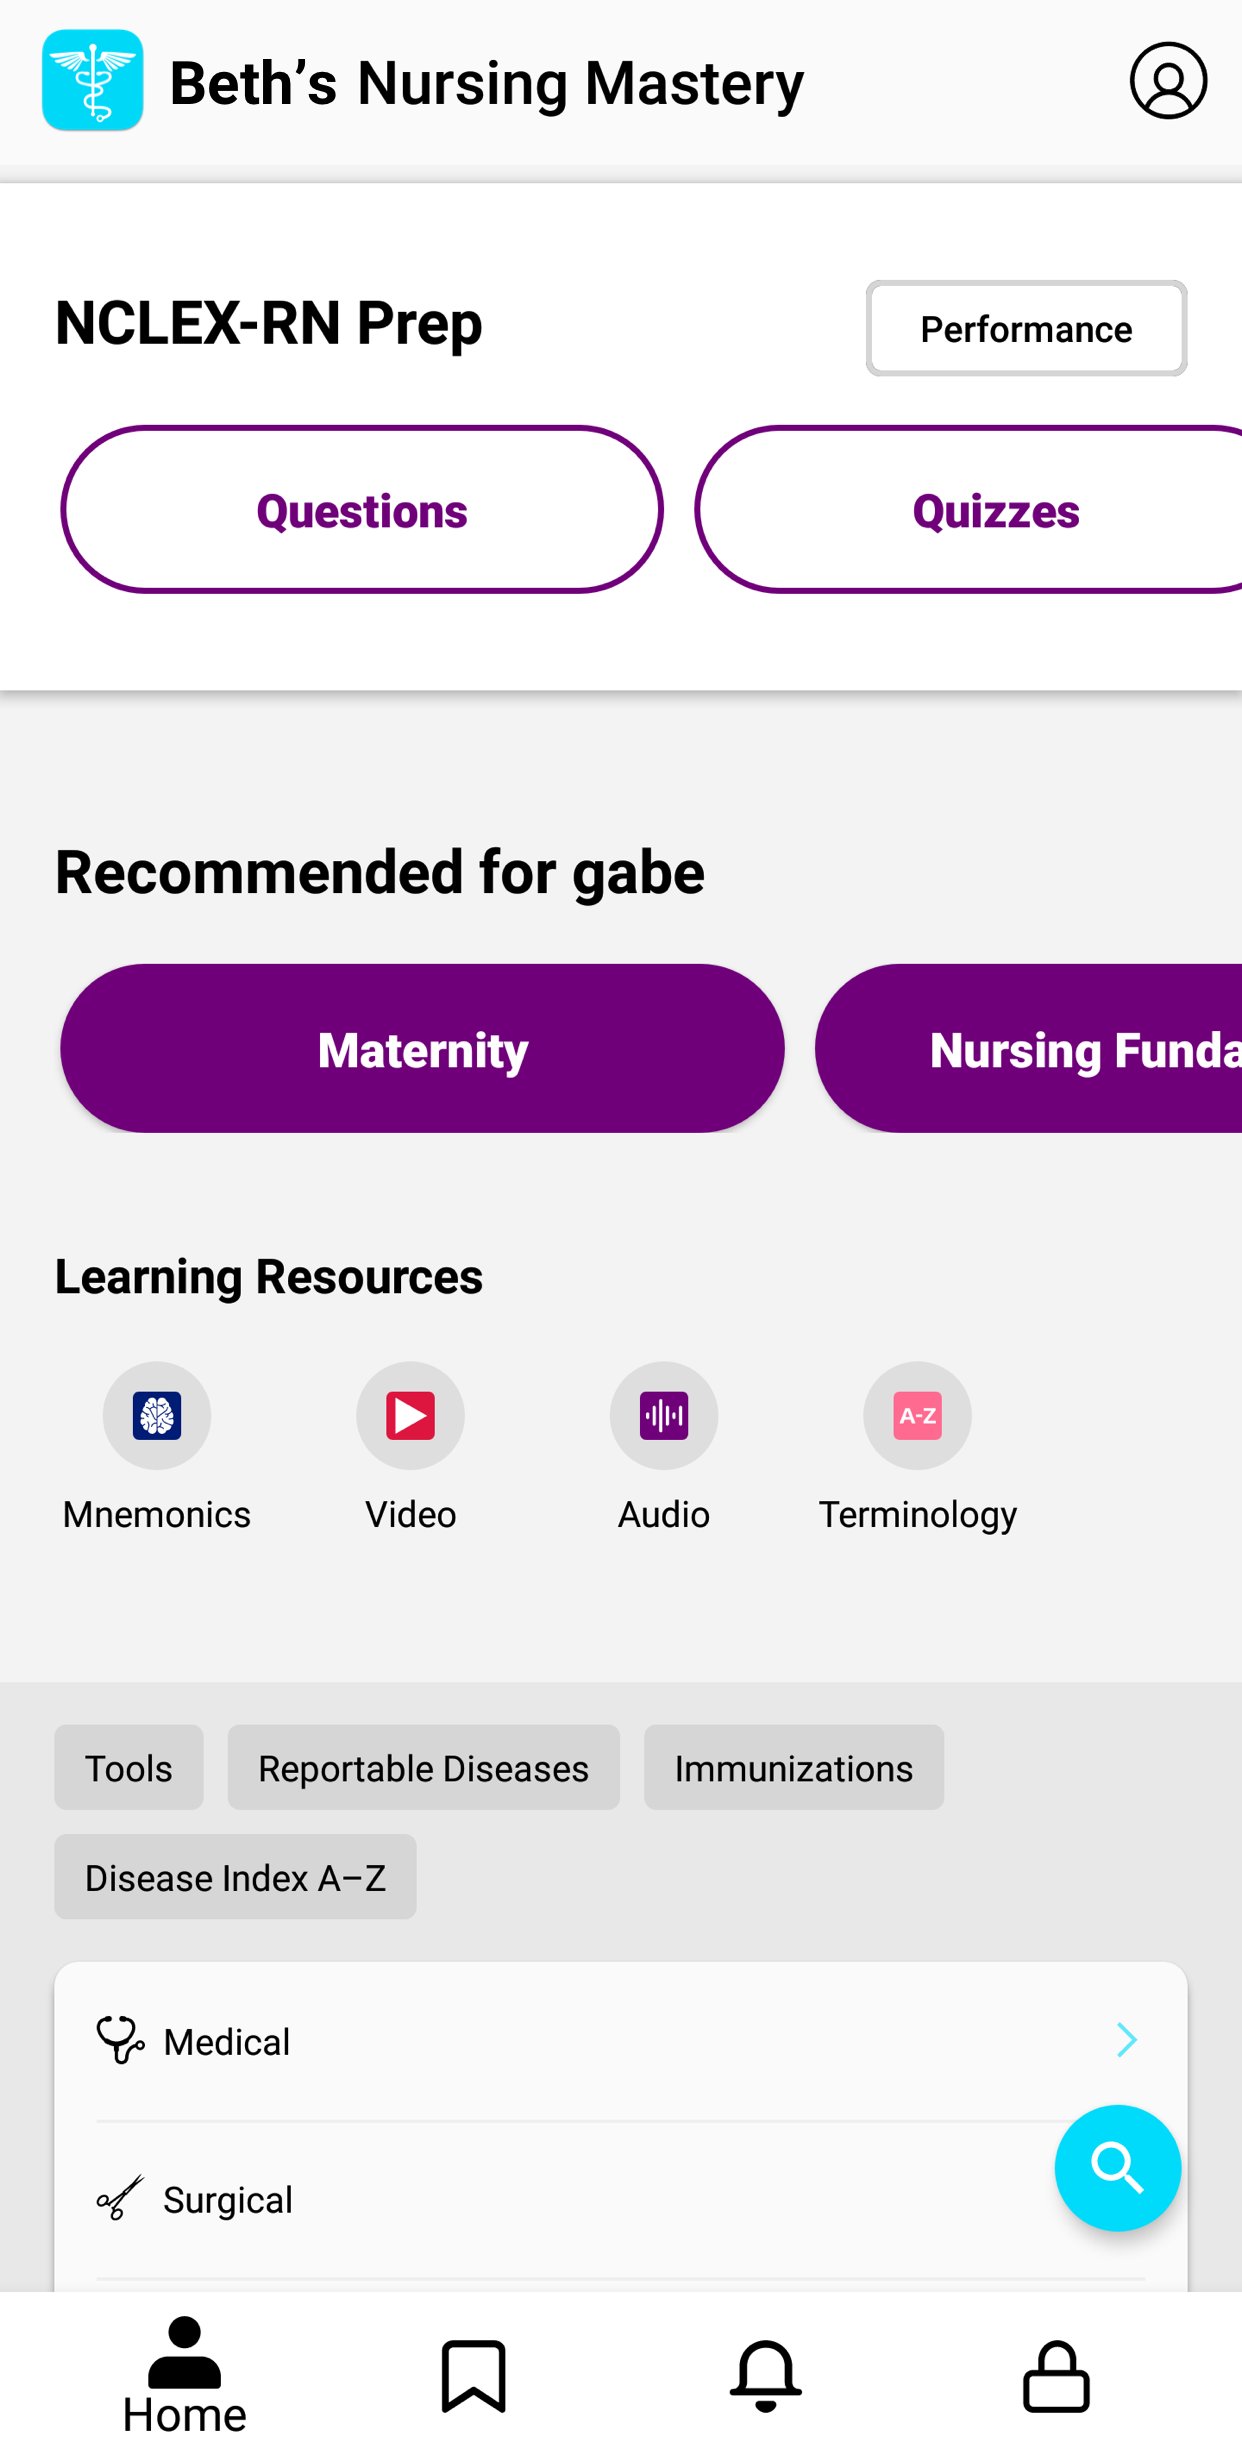Open Disease Index A–Z chip
Image resolution: width=1242 pixels, height=2462 pixels.
(235, 1877)
